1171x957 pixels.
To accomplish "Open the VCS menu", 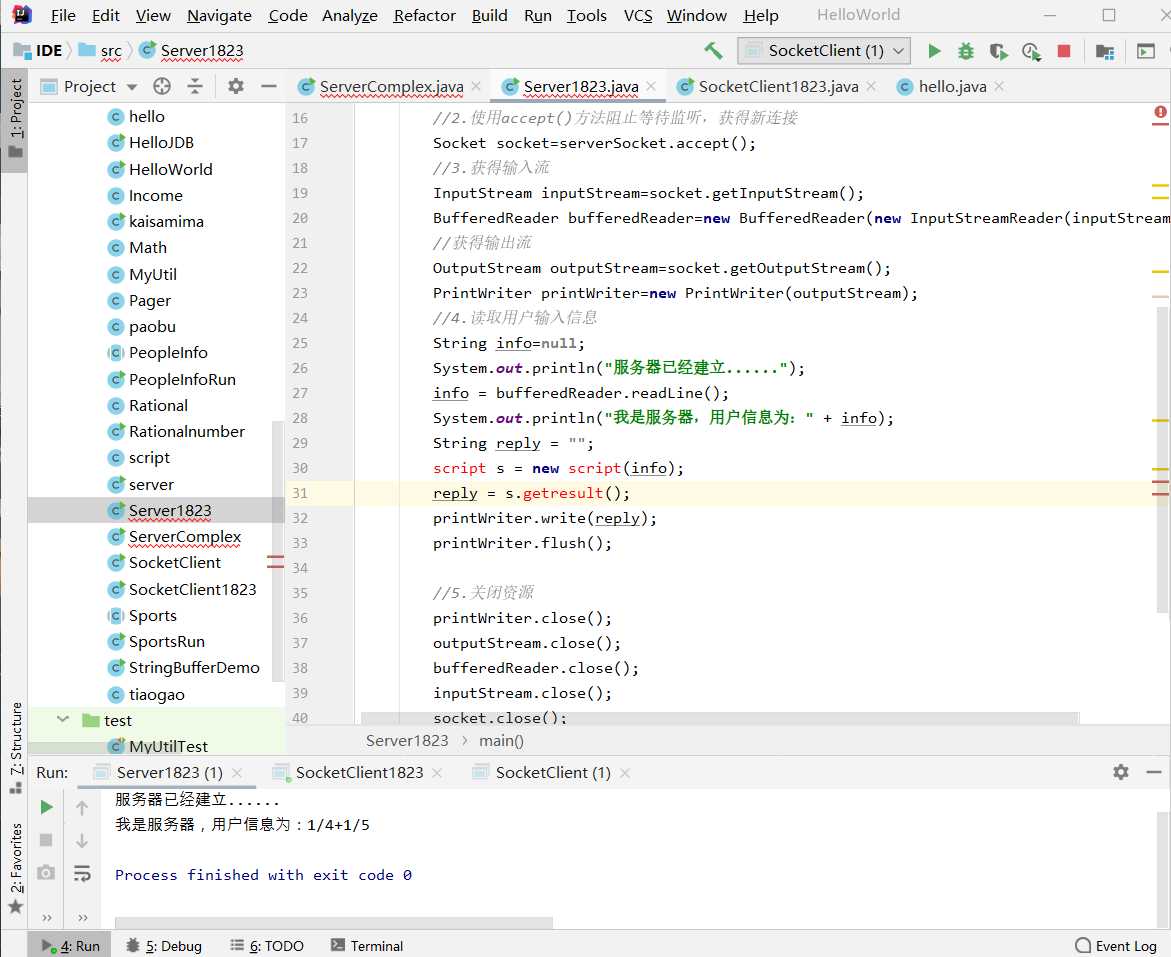I will click(x=638, y=15).
